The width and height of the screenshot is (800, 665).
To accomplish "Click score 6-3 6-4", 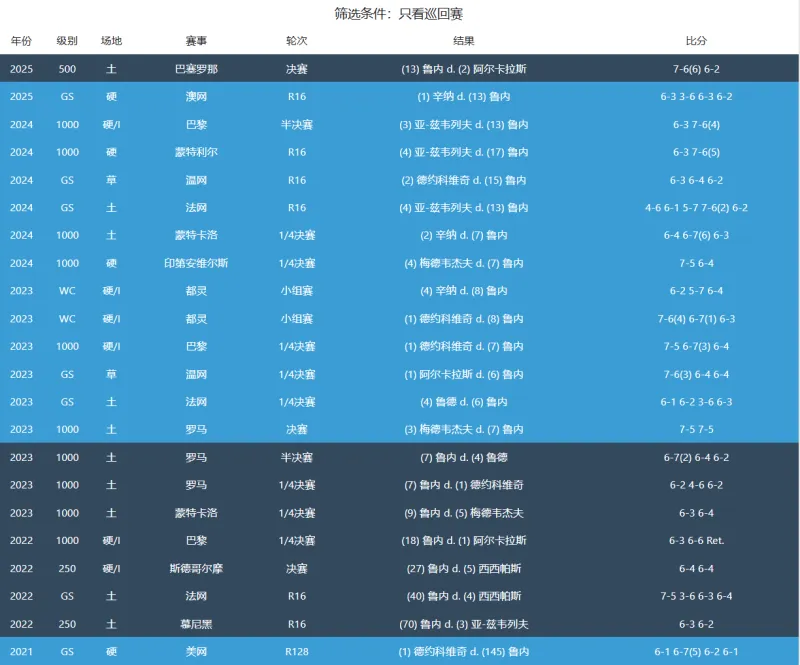I will (x=696, y=513).
